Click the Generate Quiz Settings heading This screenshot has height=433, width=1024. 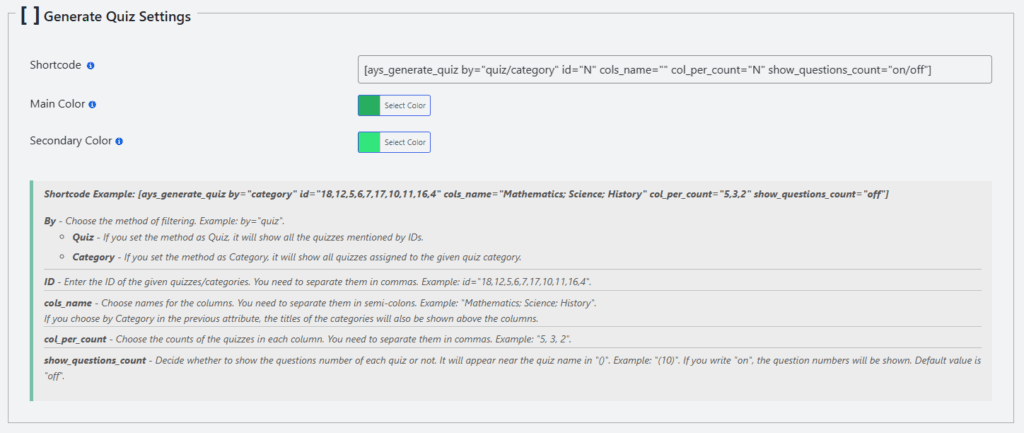(118, 17)
